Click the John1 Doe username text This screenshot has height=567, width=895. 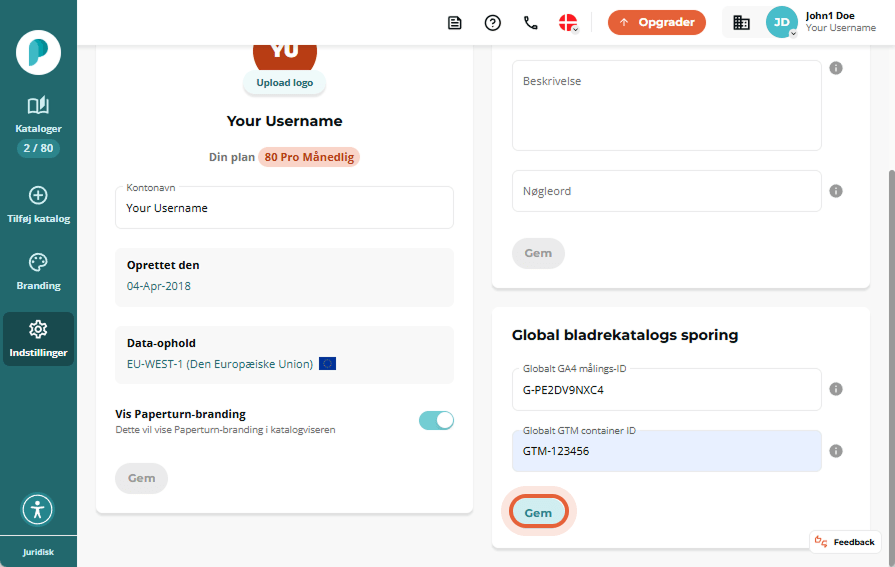(x=830, y=16)
